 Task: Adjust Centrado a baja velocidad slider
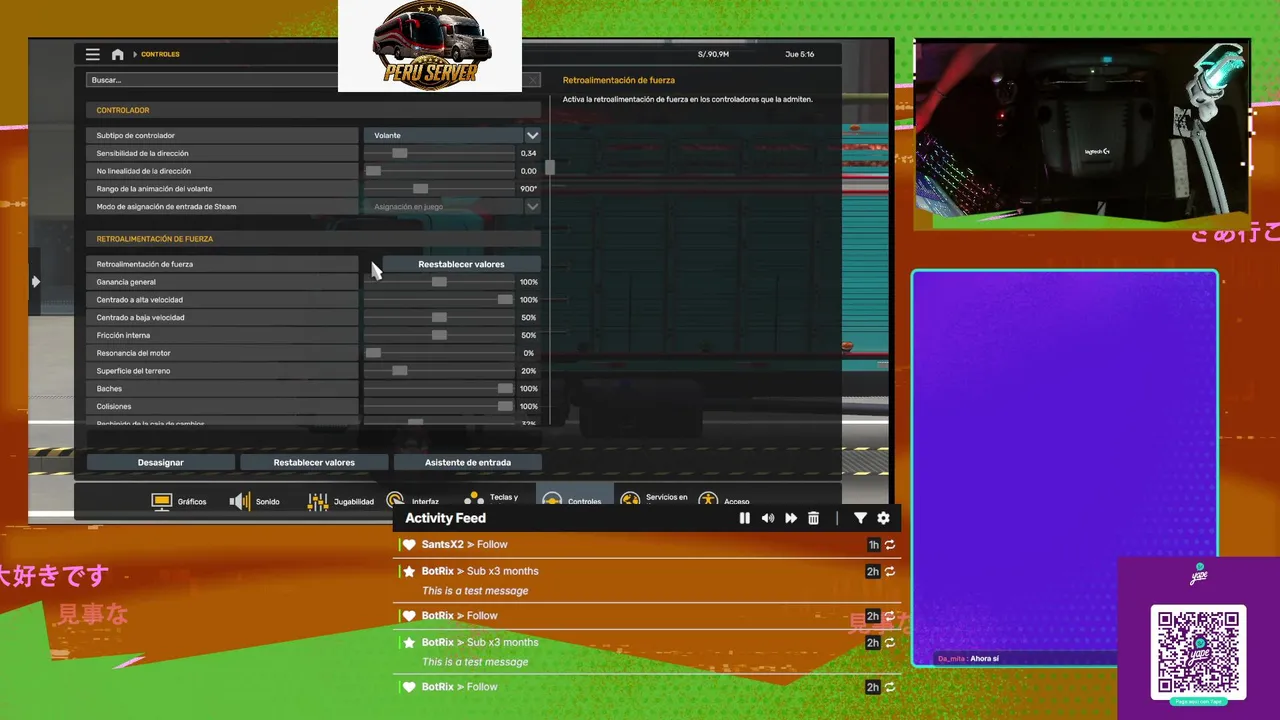tap(439, 317)
